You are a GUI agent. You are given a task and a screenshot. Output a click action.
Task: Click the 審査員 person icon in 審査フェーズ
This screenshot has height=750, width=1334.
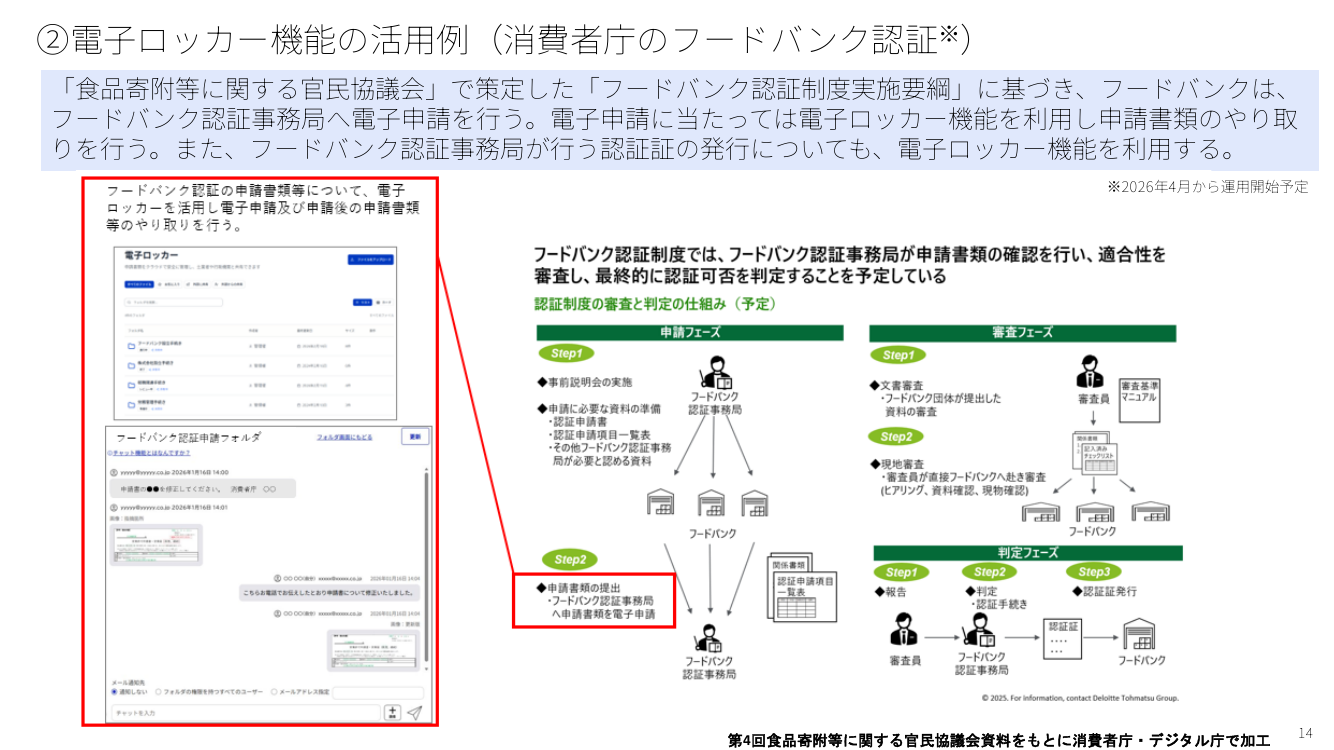click(x=1090, y=373)
